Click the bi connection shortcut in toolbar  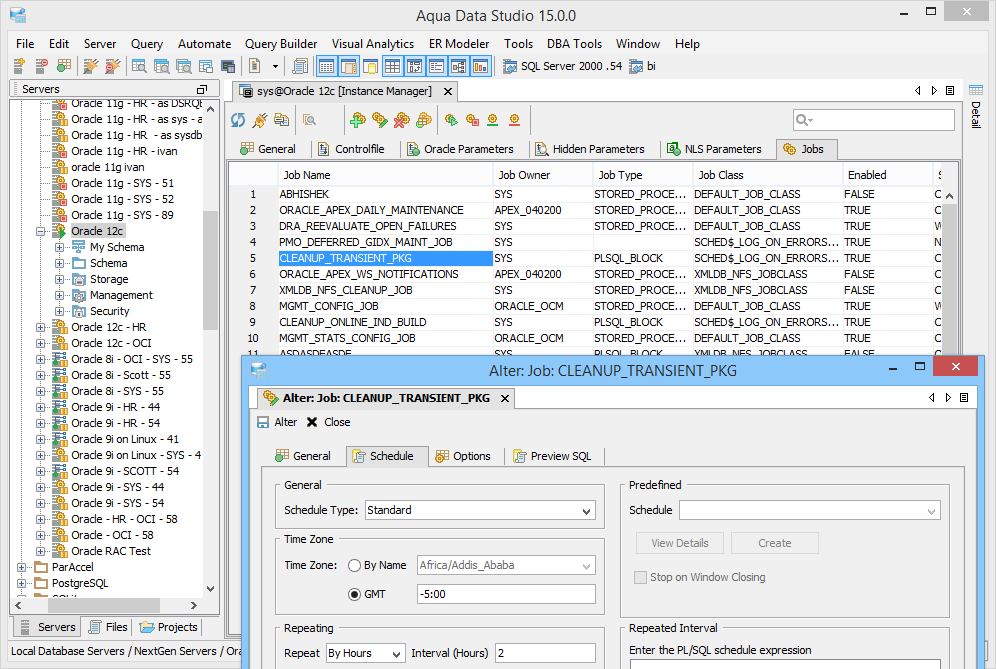(643, 66)
